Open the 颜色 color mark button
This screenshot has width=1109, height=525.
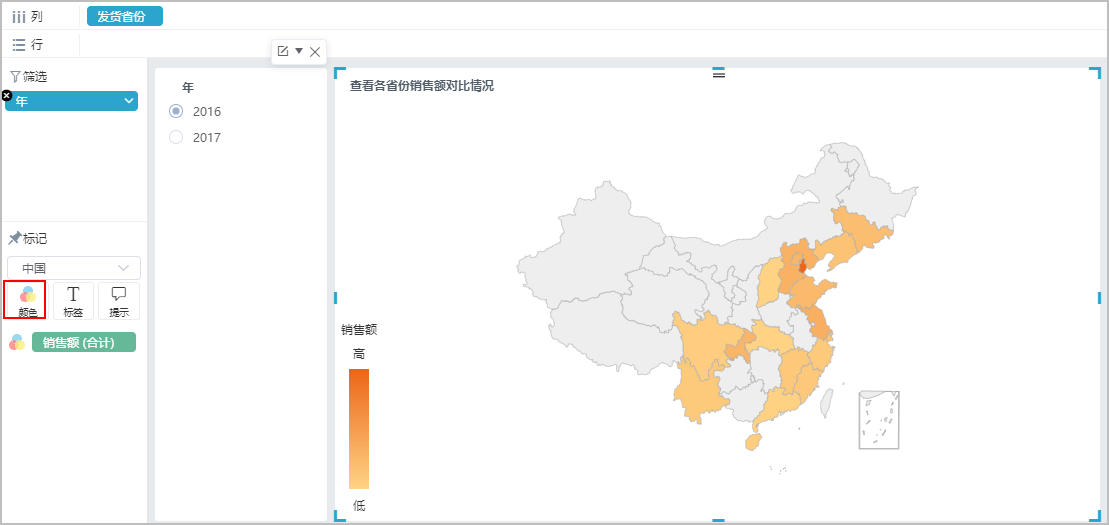pyautogui.click(x=28, y=300)
